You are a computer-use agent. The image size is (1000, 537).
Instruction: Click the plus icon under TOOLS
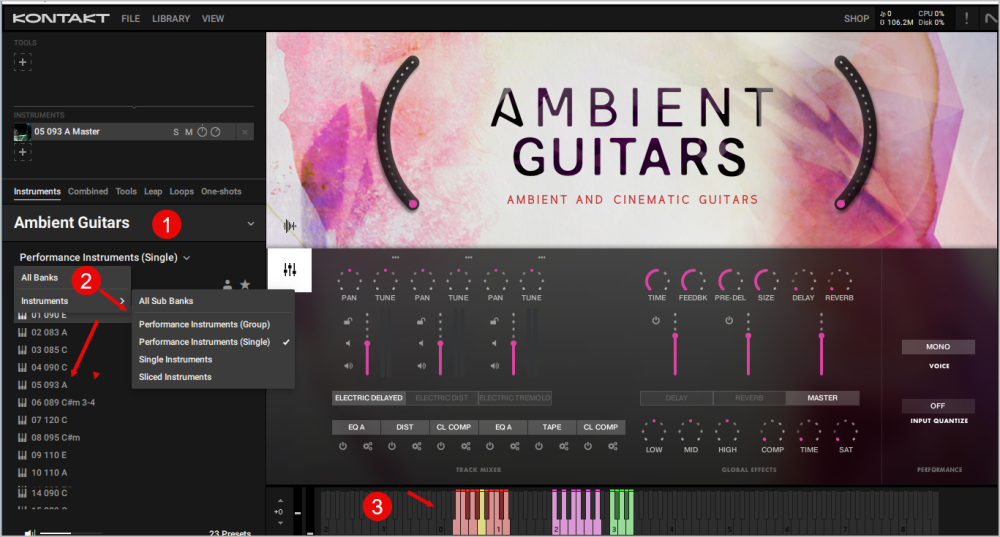22,62
